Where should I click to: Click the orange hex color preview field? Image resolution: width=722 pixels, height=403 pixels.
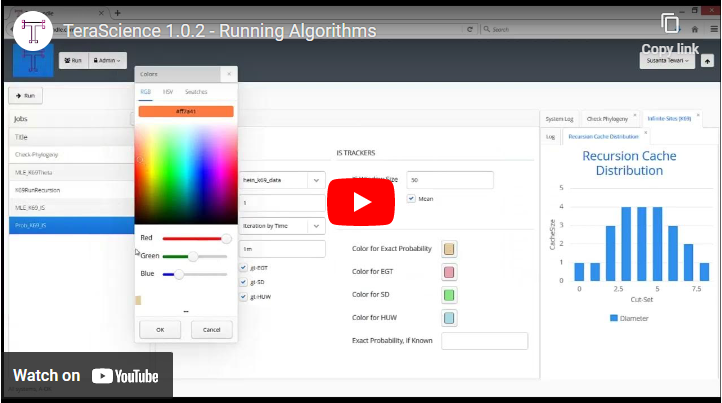(x=186, y=111)
